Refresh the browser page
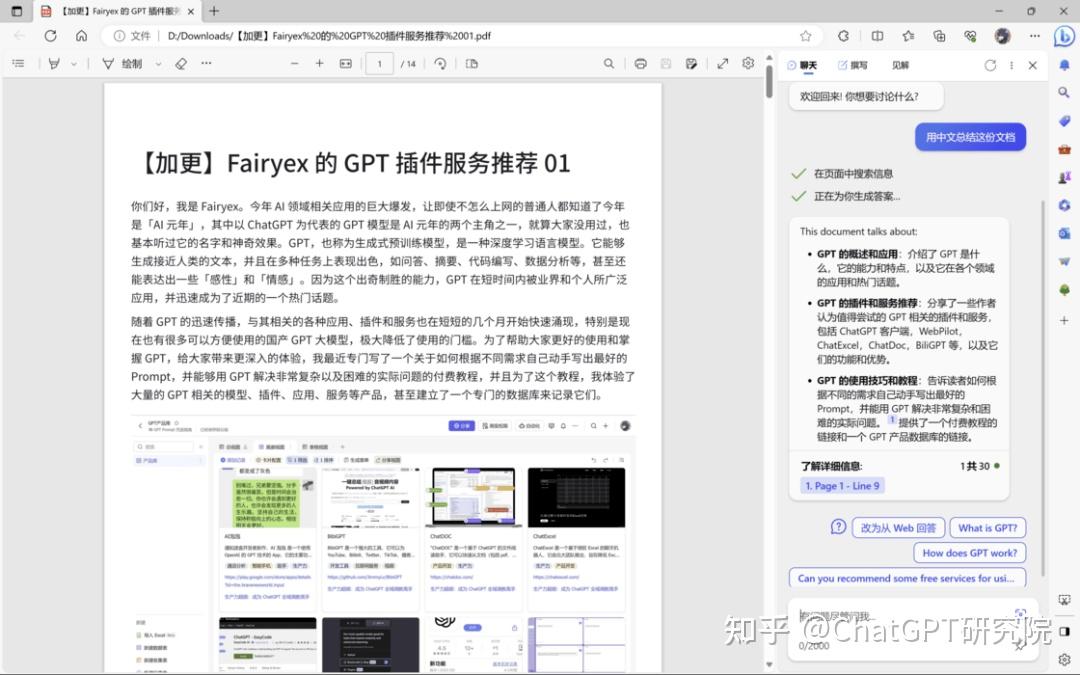This screenshot has height=675, width=1080. 50,36
